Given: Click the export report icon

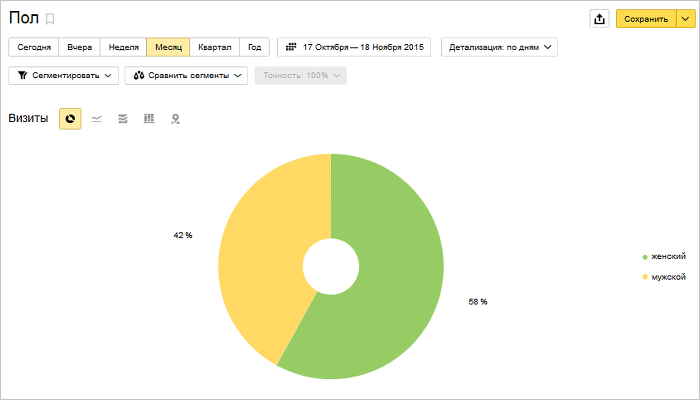Looking at the screenshot, I should 599,18.
